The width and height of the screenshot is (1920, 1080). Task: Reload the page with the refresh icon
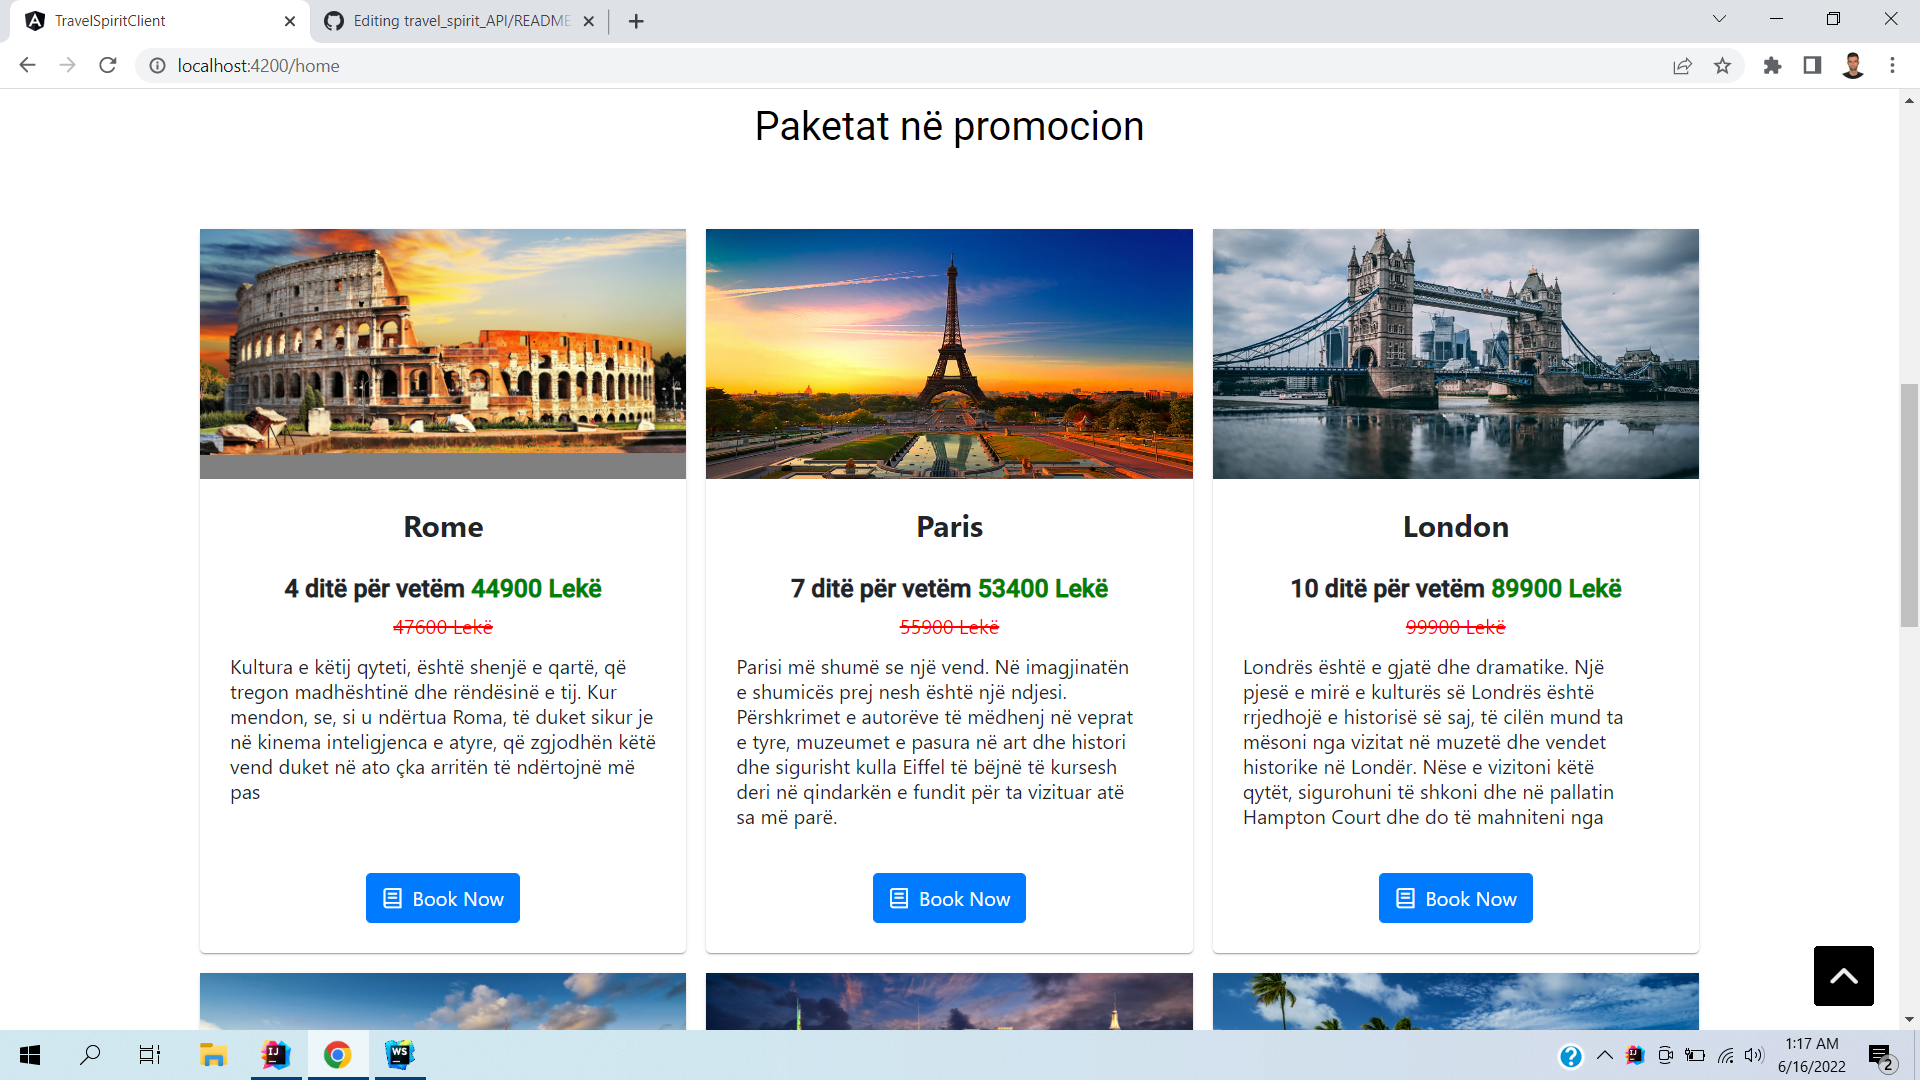(108, 66)
